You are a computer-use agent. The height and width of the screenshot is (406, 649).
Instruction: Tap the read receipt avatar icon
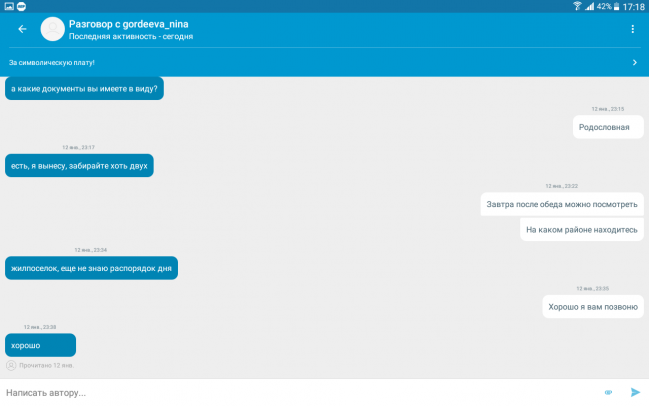coord(11,365)
